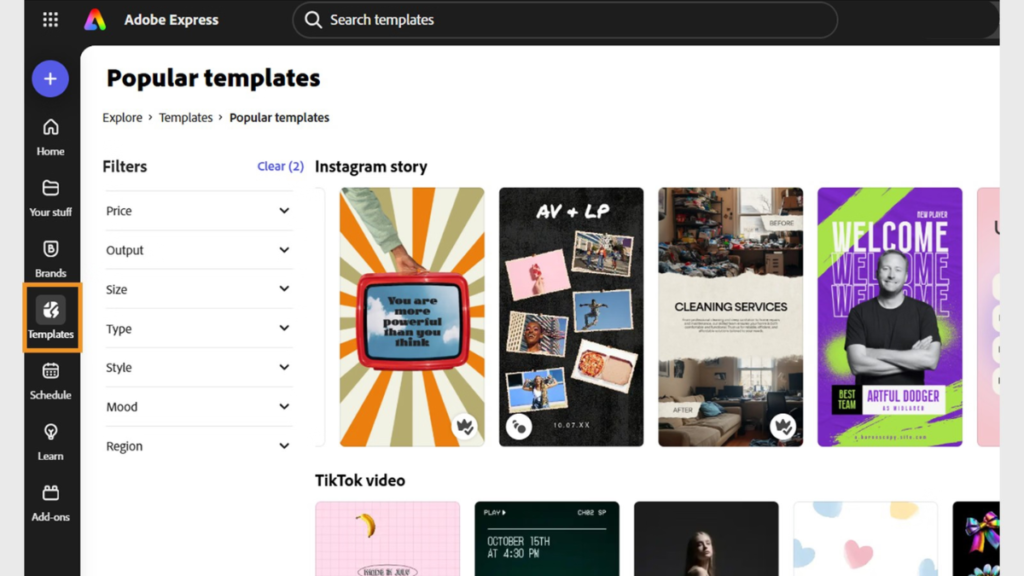Click inside the Search templates field

450,19
